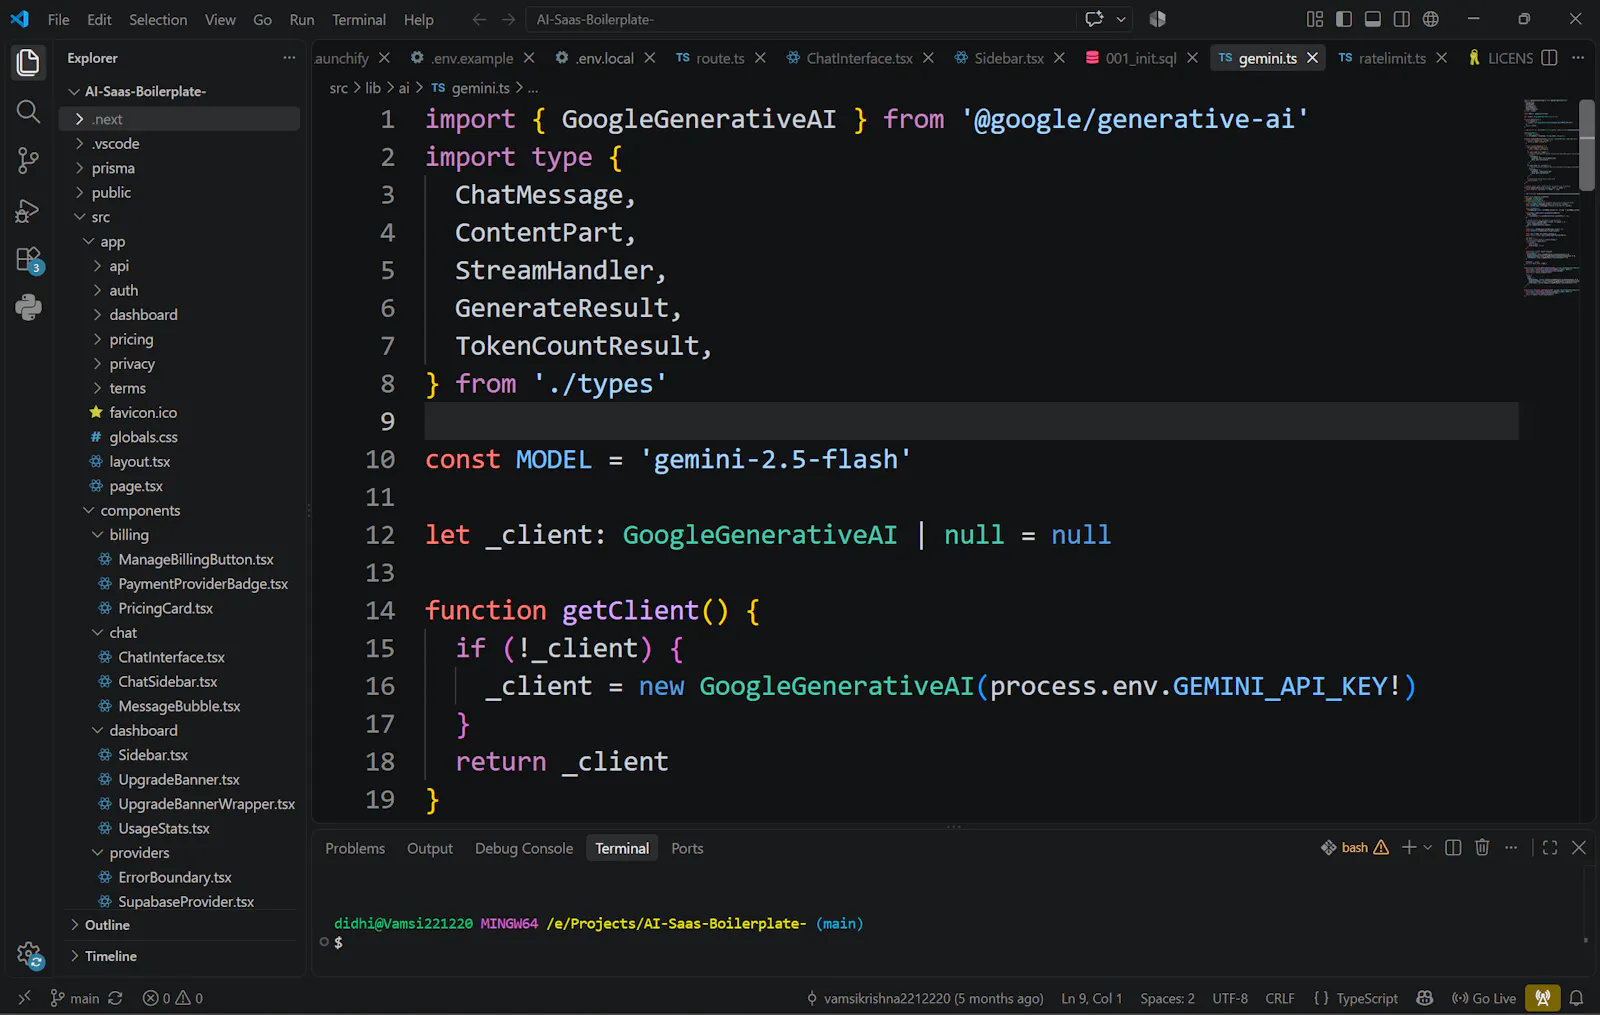Synchronize changes icon in status bar
Screen dimensions: 1600x1015
[x=115, y=998]
